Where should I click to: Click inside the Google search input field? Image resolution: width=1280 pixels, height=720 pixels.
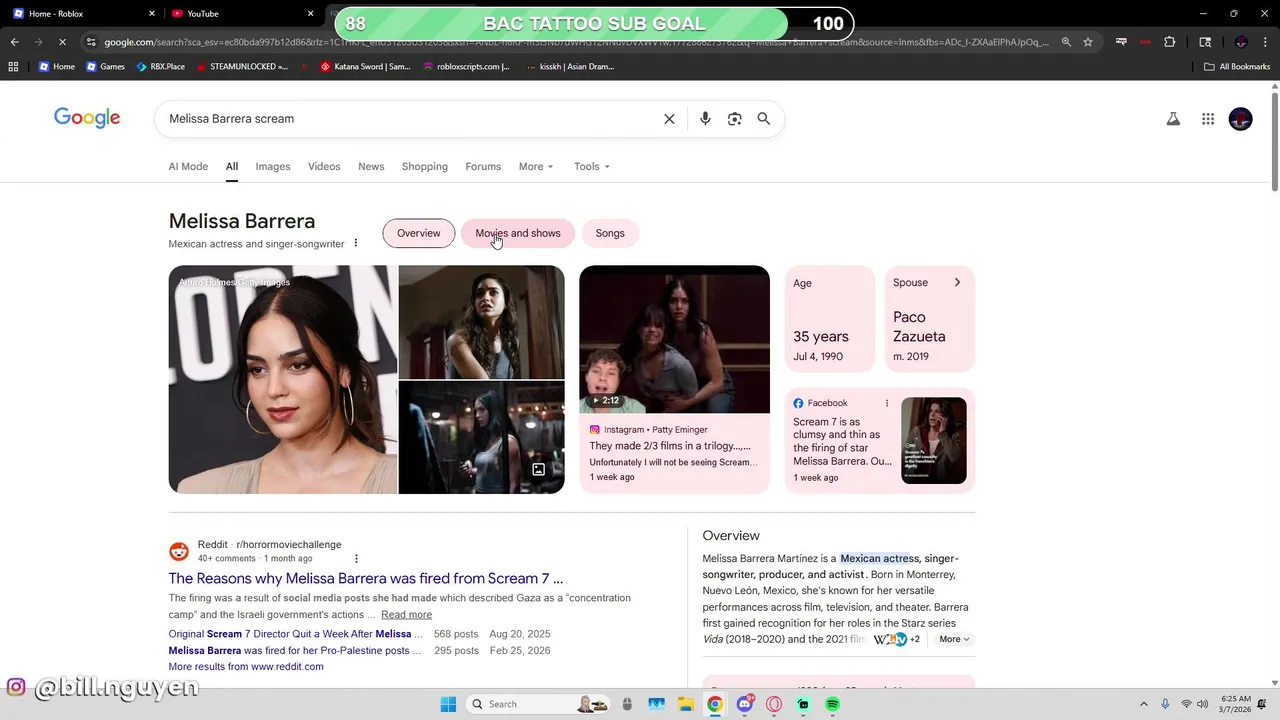(x=410, y=119)
